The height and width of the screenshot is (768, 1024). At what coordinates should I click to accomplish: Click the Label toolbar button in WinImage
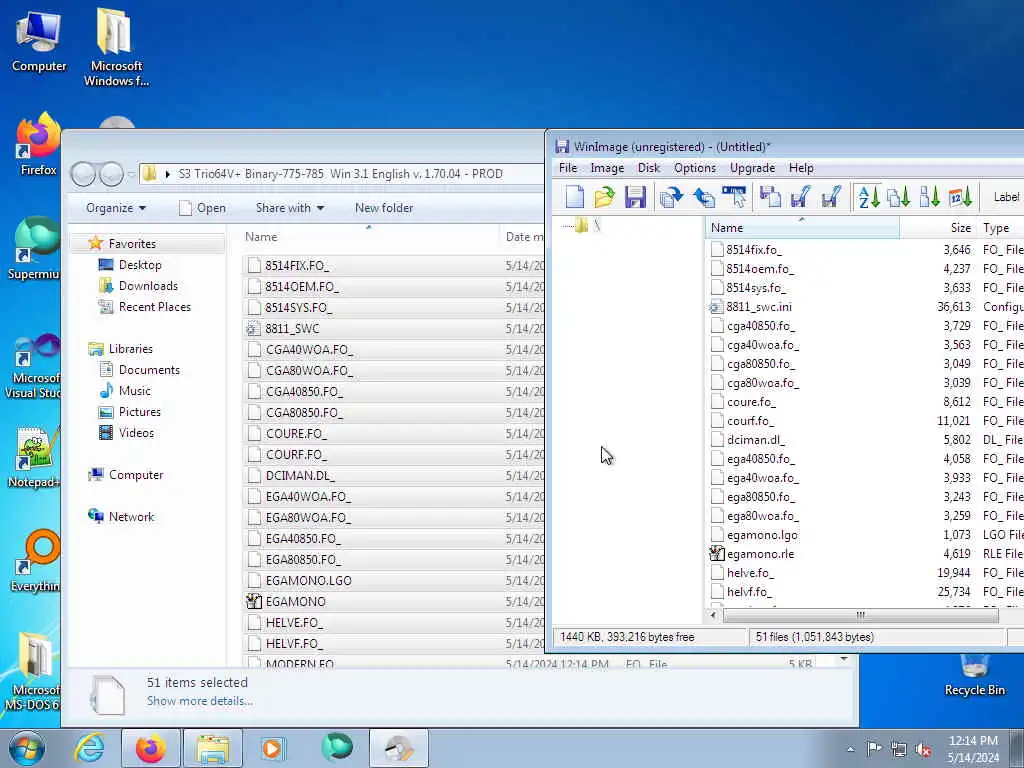(x=1006, y=197)
